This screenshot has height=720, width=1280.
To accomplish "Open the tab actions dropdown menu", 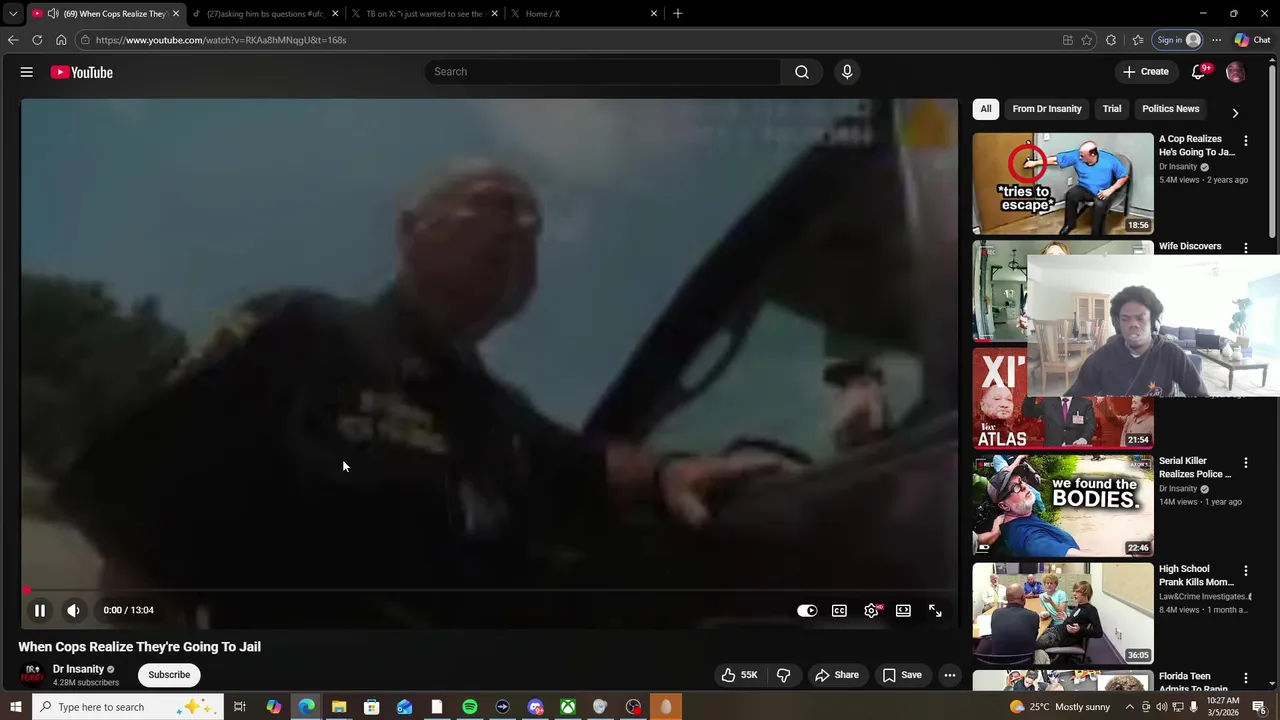I will click(x=12, y=14).
